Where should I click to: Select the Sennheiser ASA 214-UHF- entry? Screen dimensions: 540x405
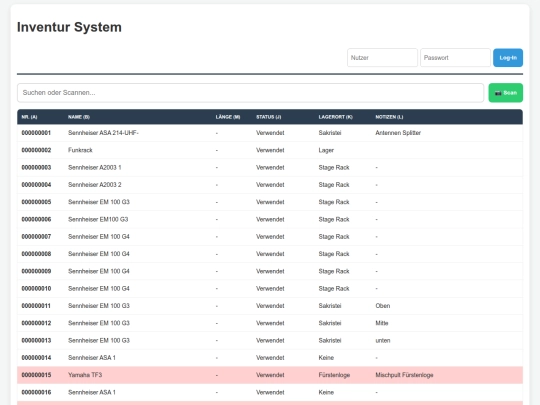[103, 133]
